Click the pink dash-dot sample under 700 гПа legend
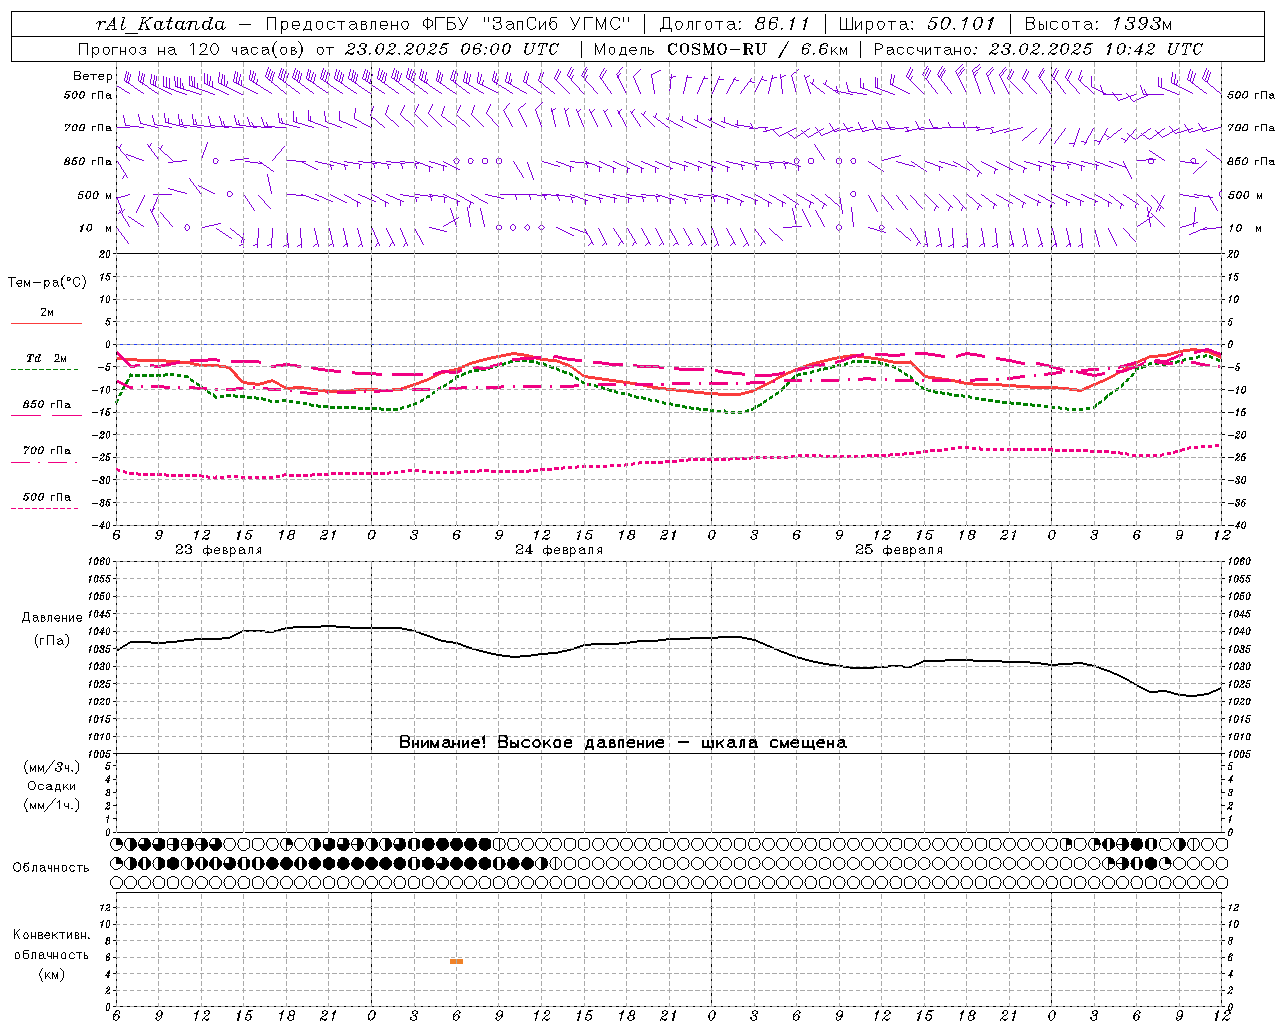Image resolution: width=1280 pixels, height=1024 pixels. (44, 462)
